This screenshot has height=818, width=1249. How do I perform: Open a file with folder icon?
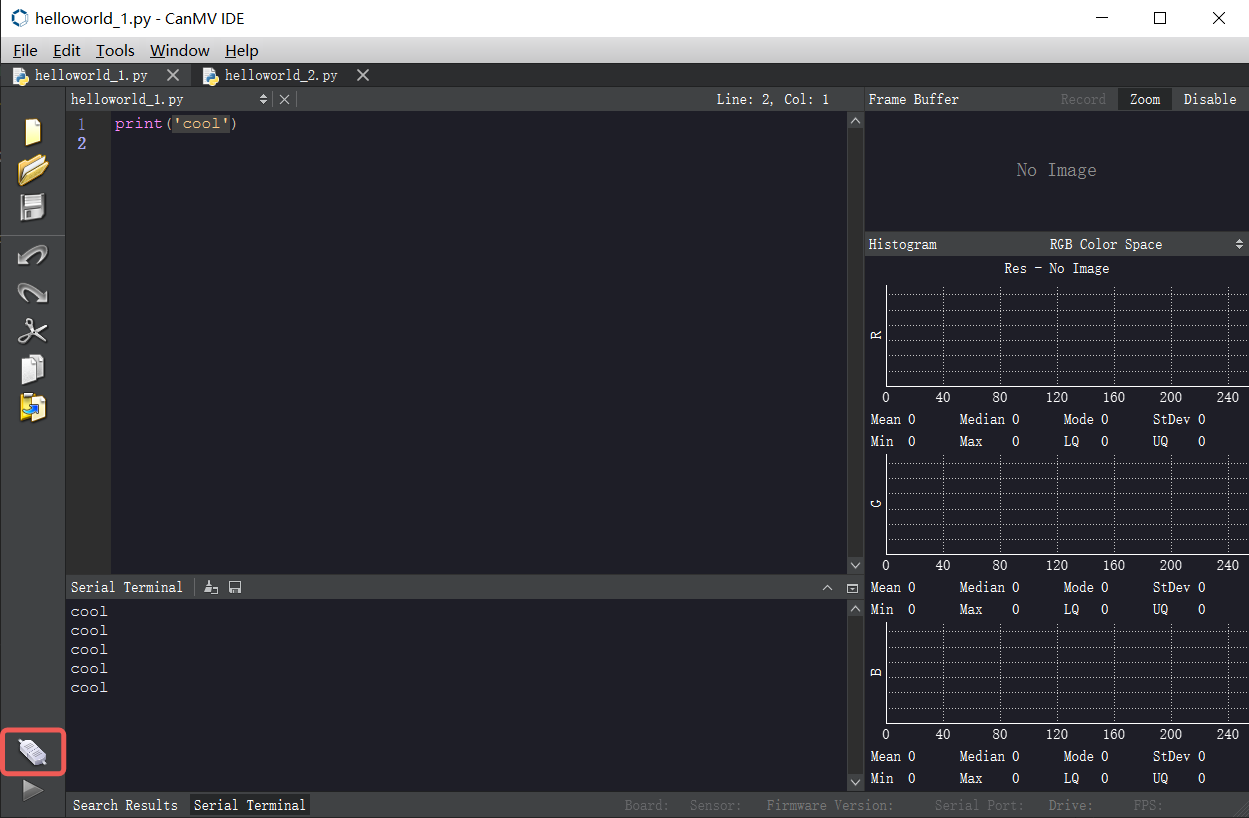33,170
